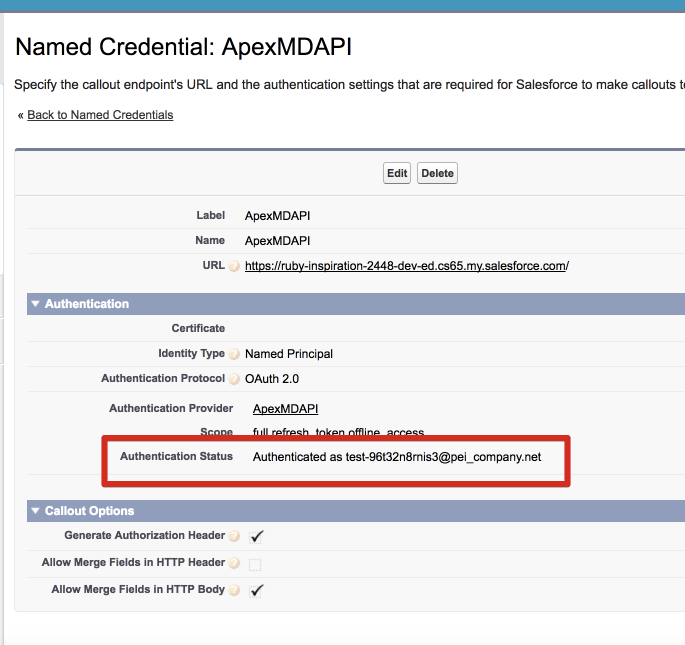685x645 pixels.
Task: Toggle Generate Authorization Header checkbox
Action: point(256,537)
